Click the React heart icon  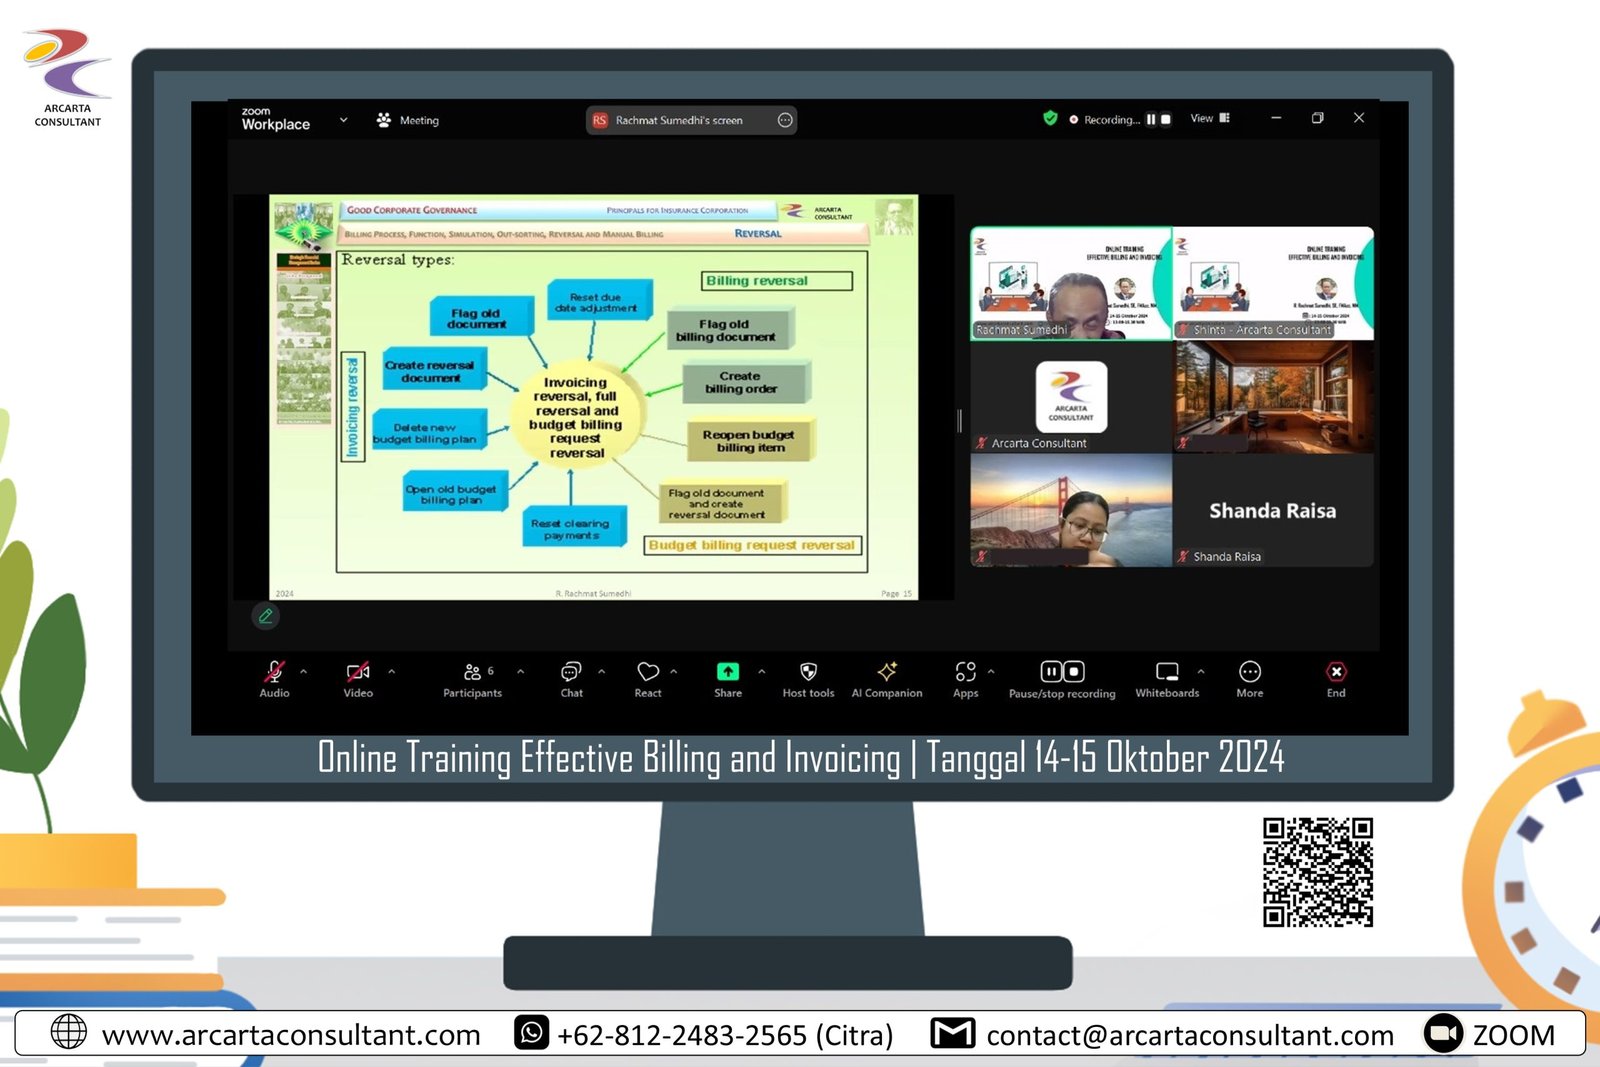(x=648, y=672)
